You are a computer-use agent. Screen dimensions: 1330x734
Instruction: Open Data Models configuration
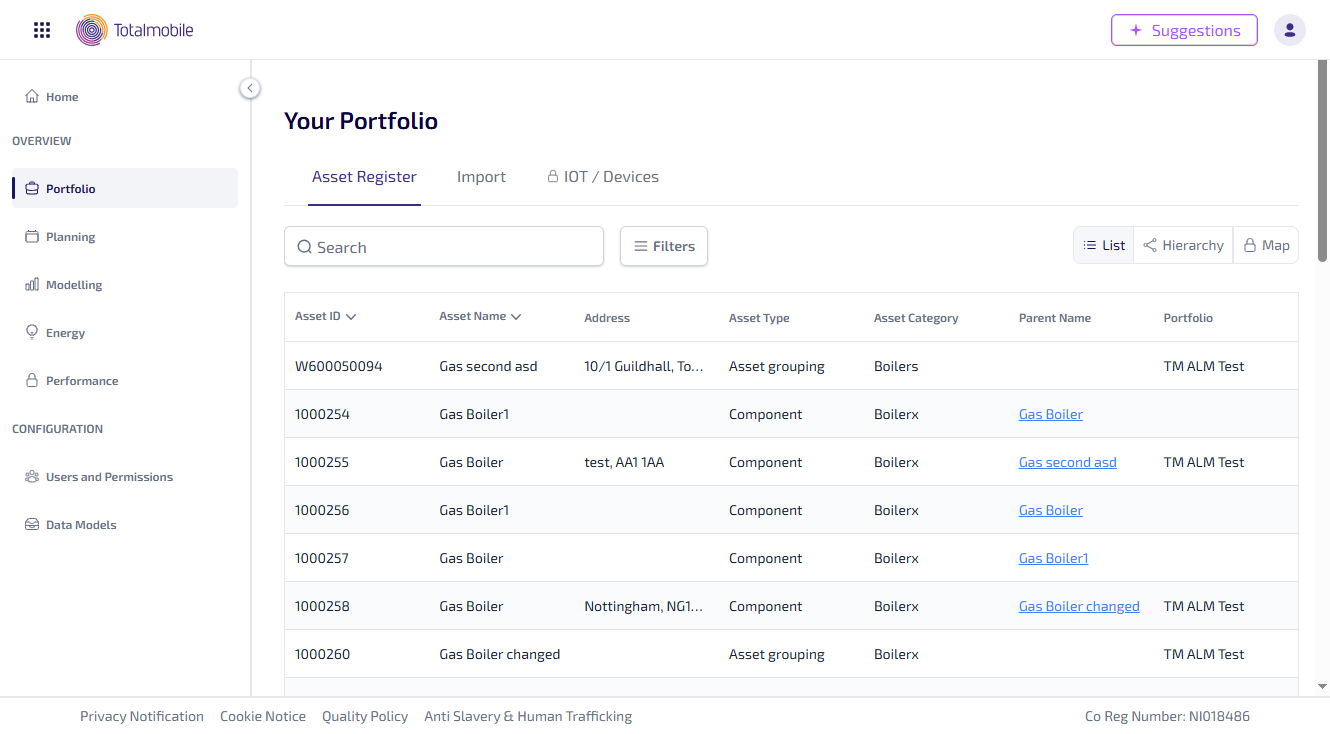tap(80, 525)
